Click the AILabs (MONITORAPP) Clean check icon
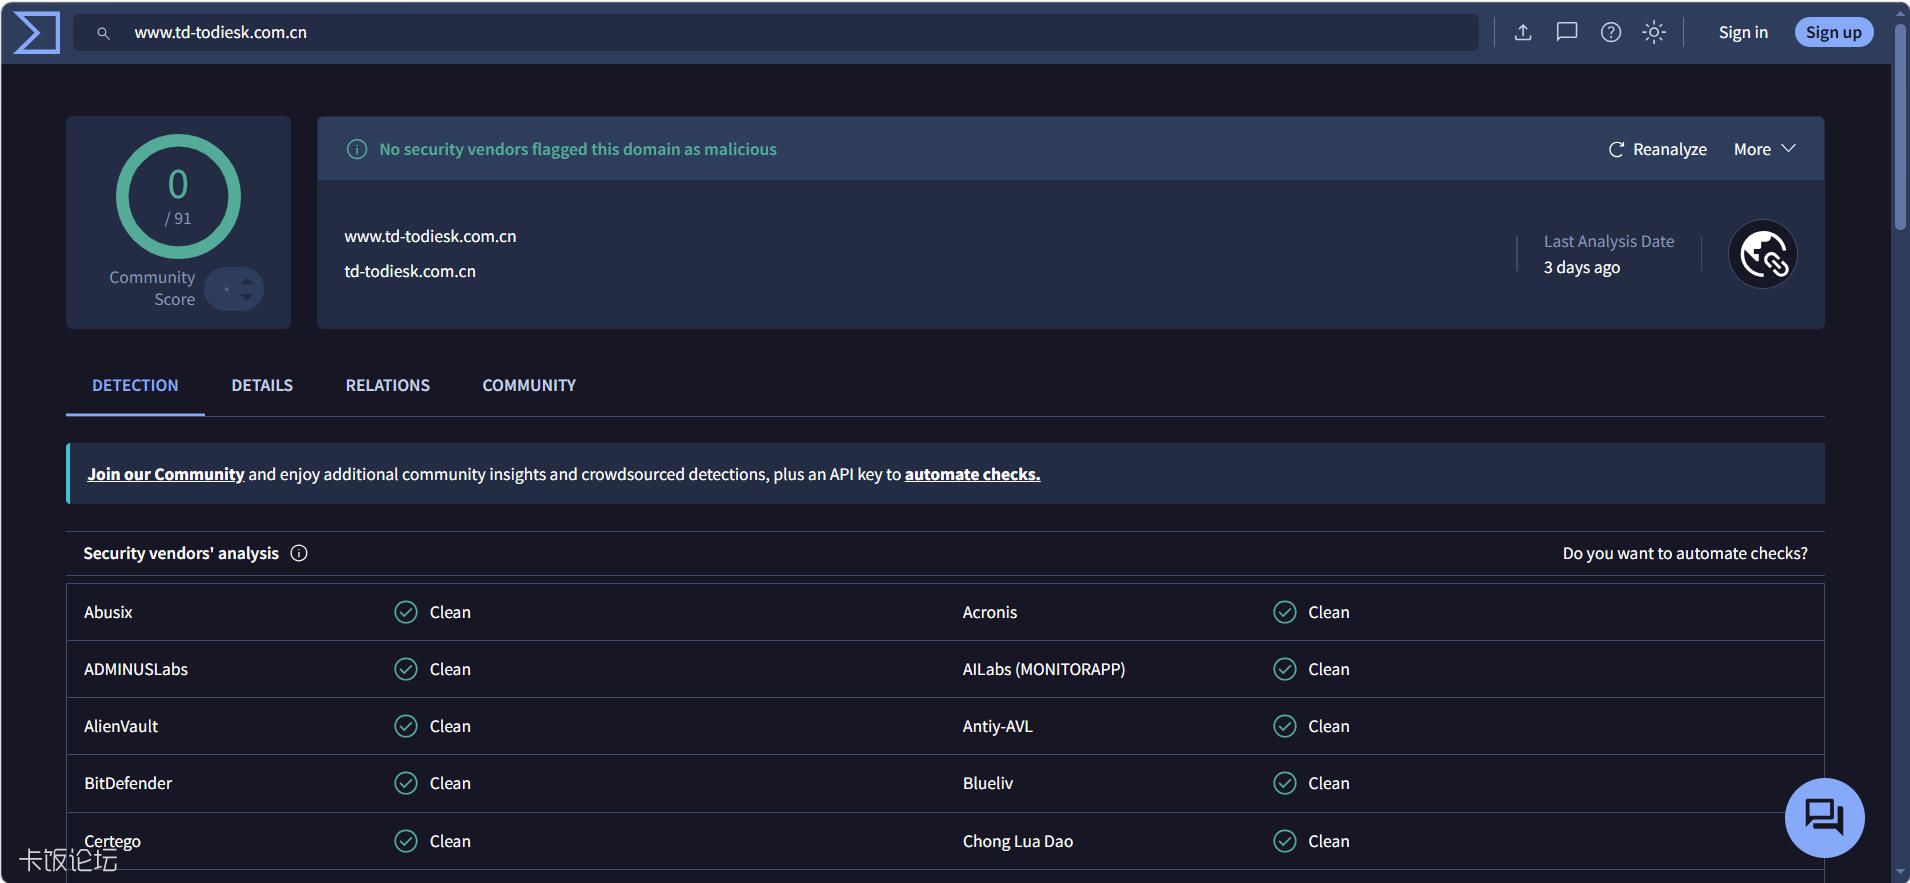 click(x=1285, y=669)
